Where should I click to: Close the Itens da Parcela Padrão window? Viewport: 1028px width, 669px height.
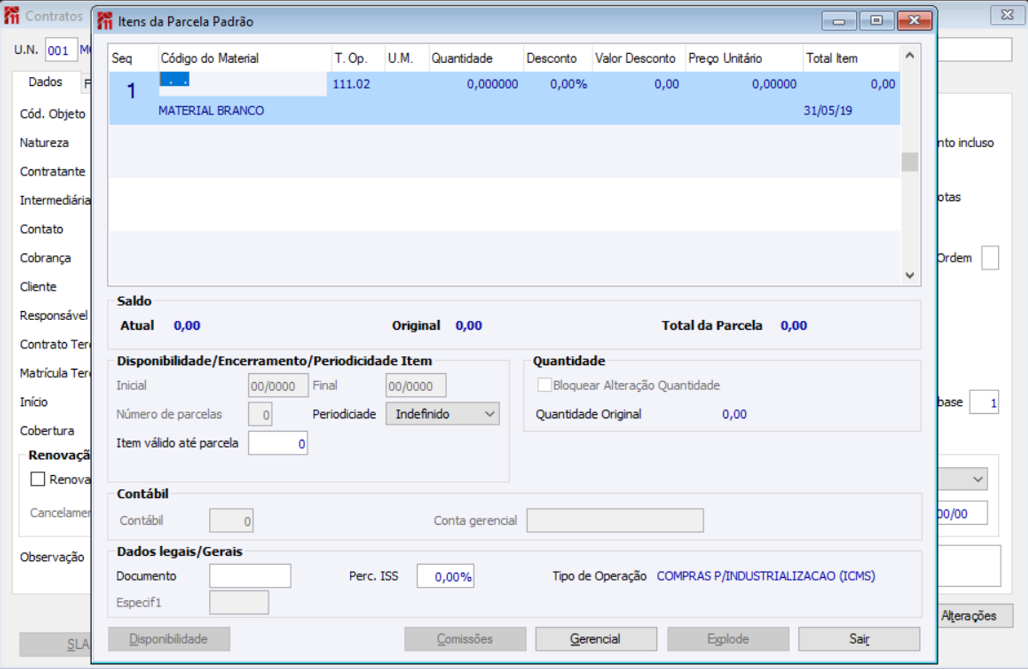(x=914, y=21)
